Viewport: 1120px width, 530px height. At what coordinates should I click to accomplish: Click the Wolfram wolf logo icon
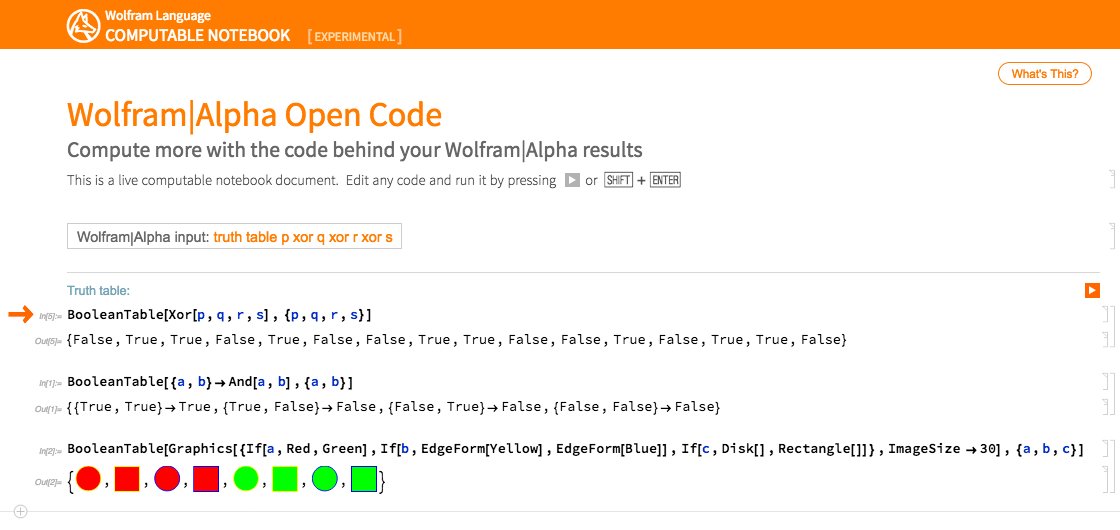84,26
